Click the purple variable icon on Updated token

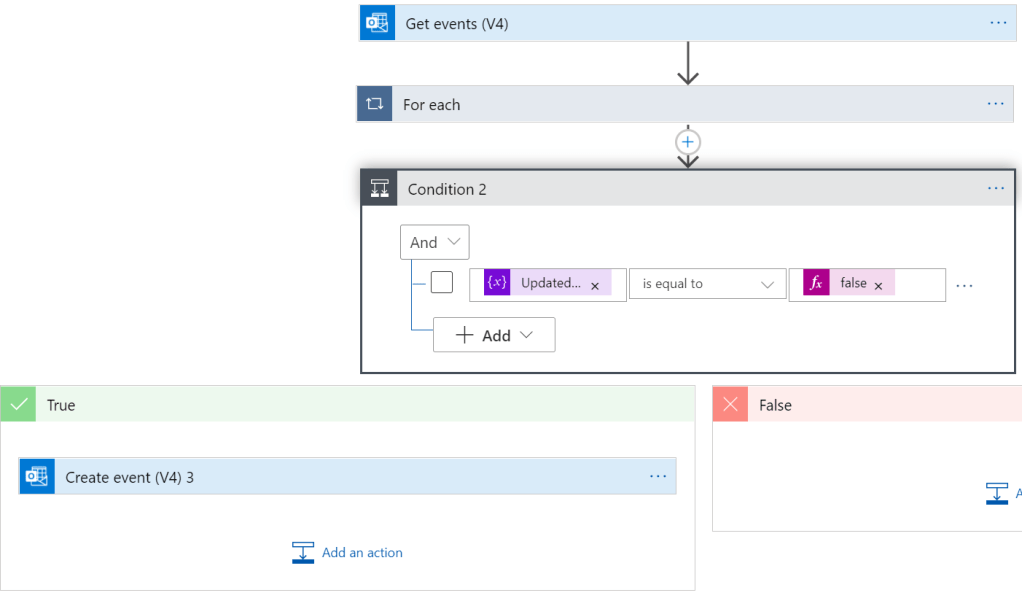(497, 284)
